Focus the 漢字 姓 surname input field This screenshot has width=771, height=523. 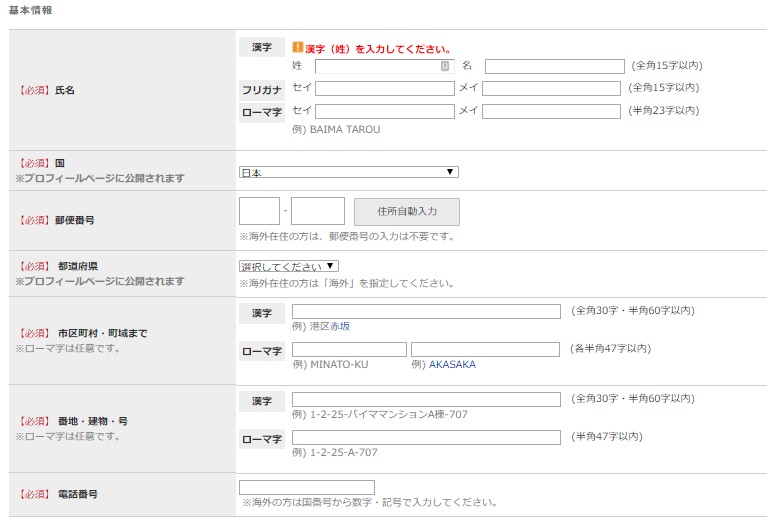point(376,66)
